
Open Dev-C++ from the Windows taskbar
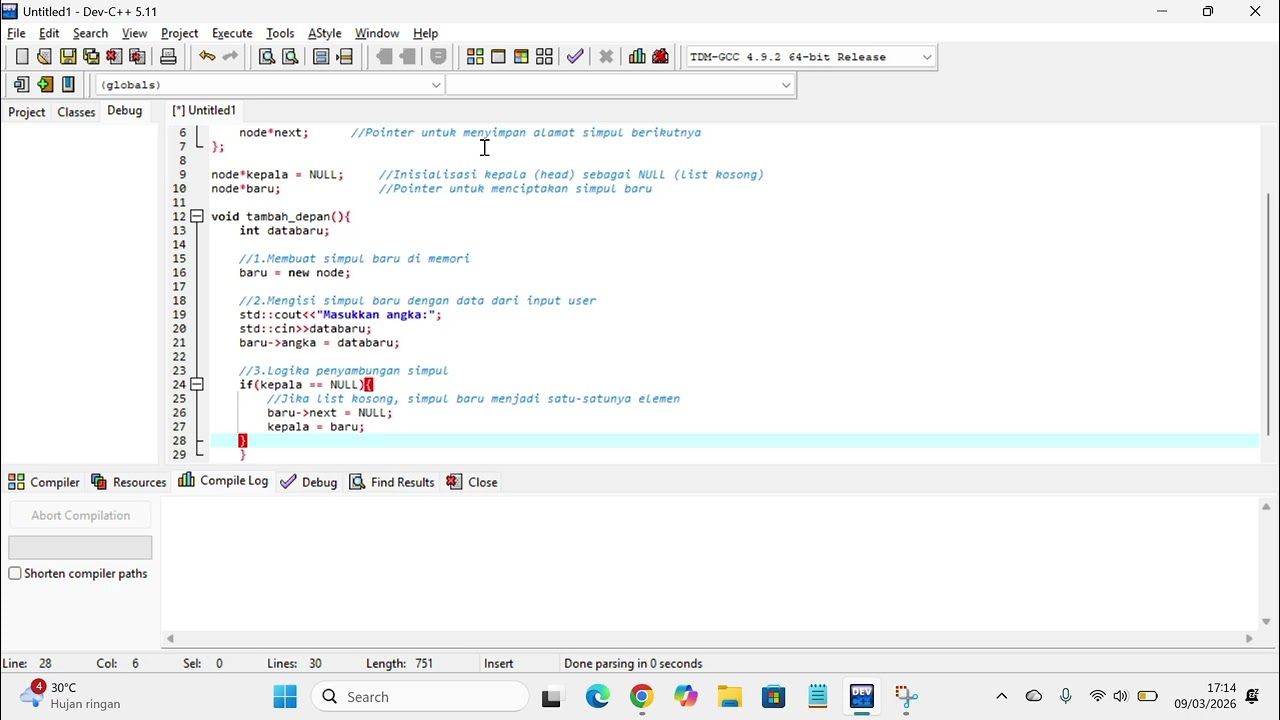point(861,697)
